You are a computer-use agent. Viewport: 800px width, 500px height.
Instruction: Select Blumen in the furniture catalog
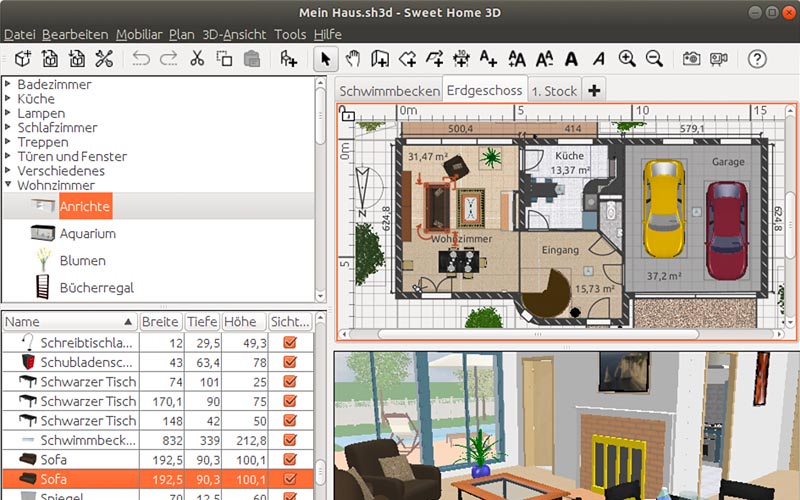click(x=83, y=261)
